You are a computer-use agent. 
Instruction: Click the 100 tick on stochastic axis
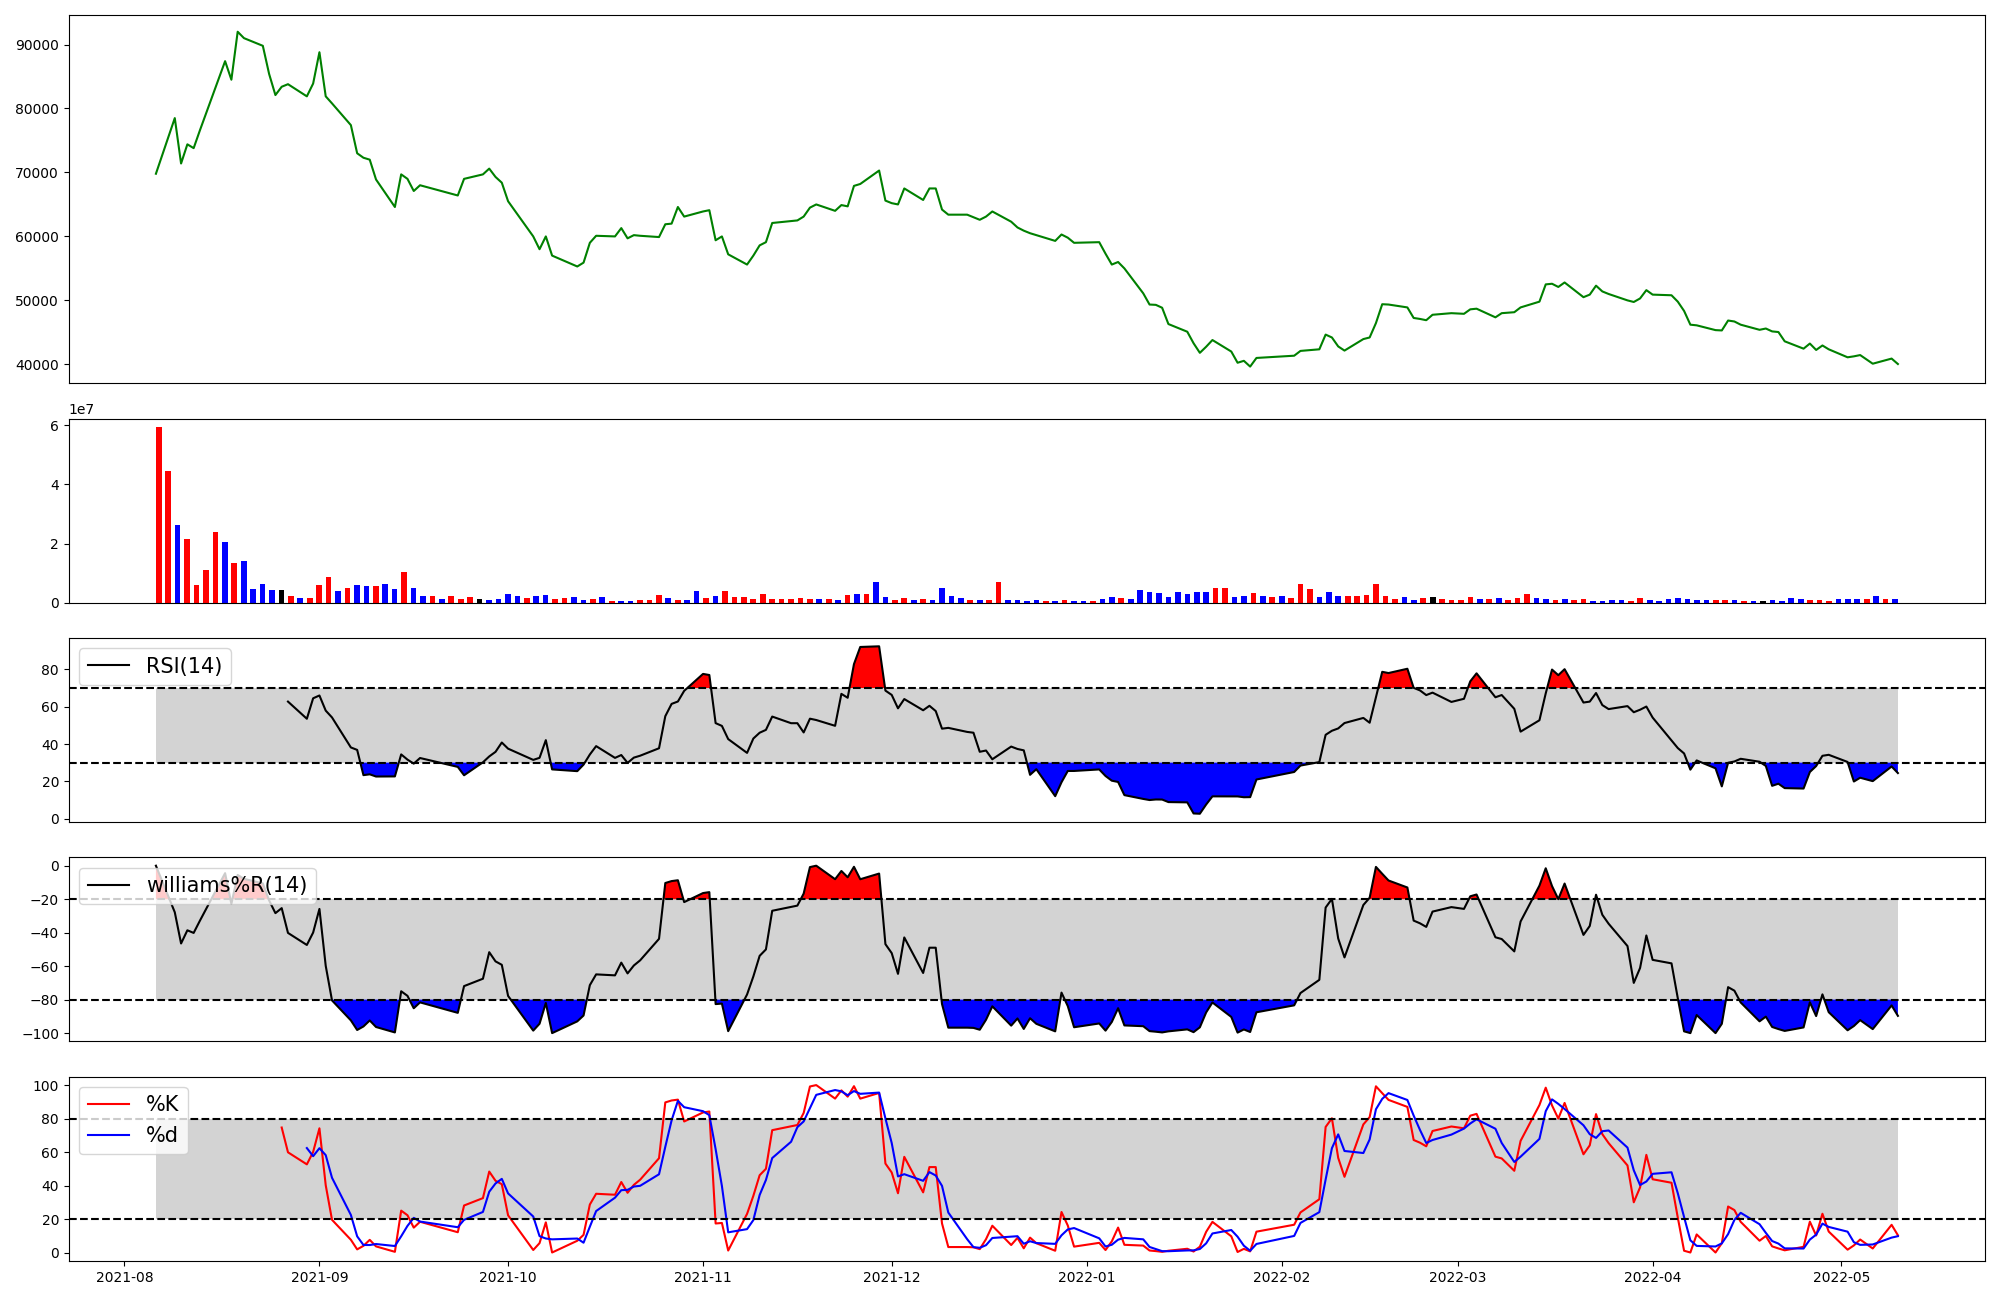coord(48,1086)
